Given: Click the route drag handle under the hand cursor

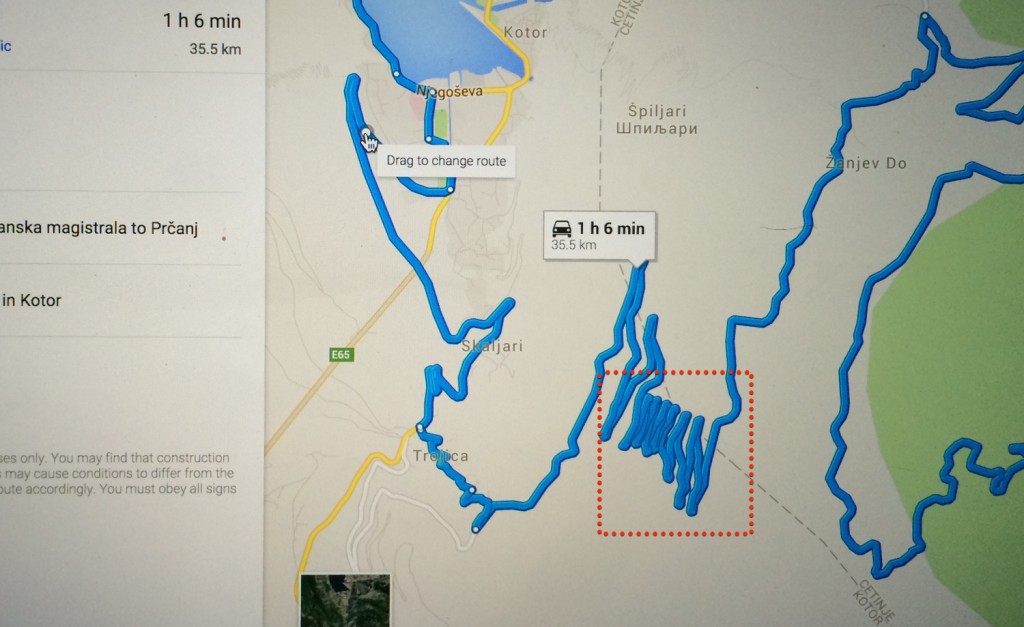Looking at the screenshot, I should tap(366, 133).
